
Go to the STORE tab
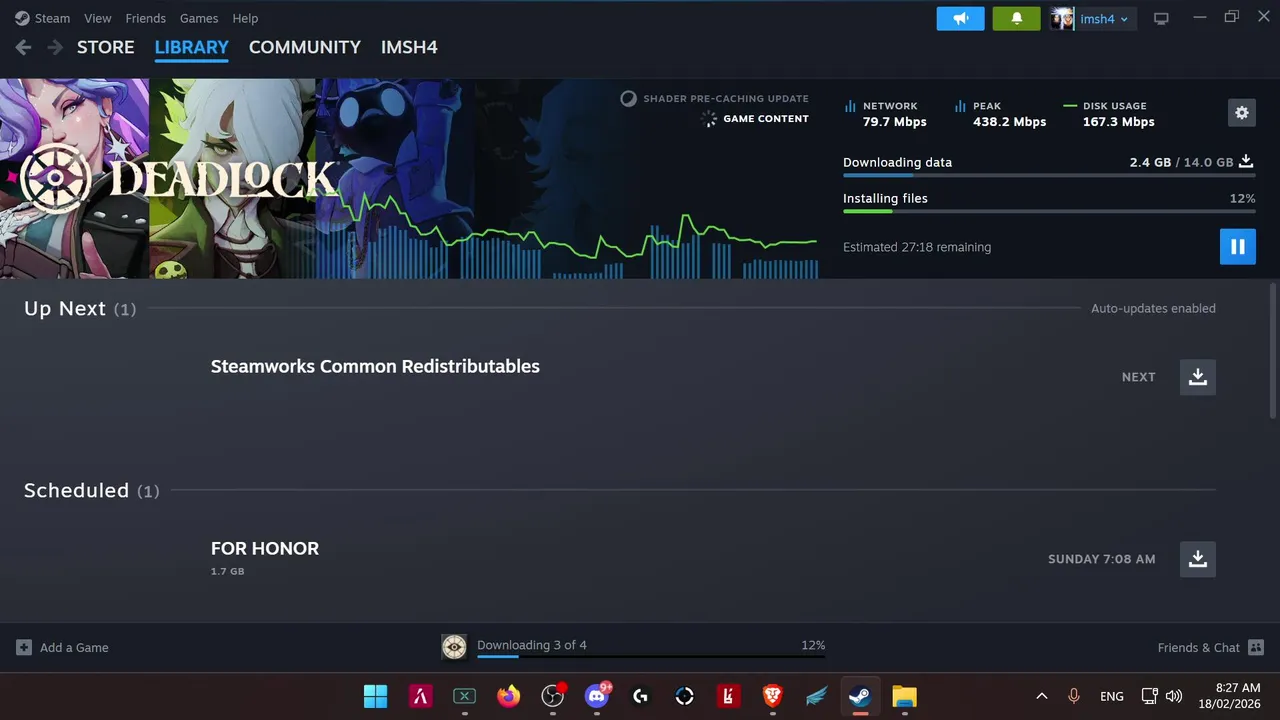click(106, 47)
